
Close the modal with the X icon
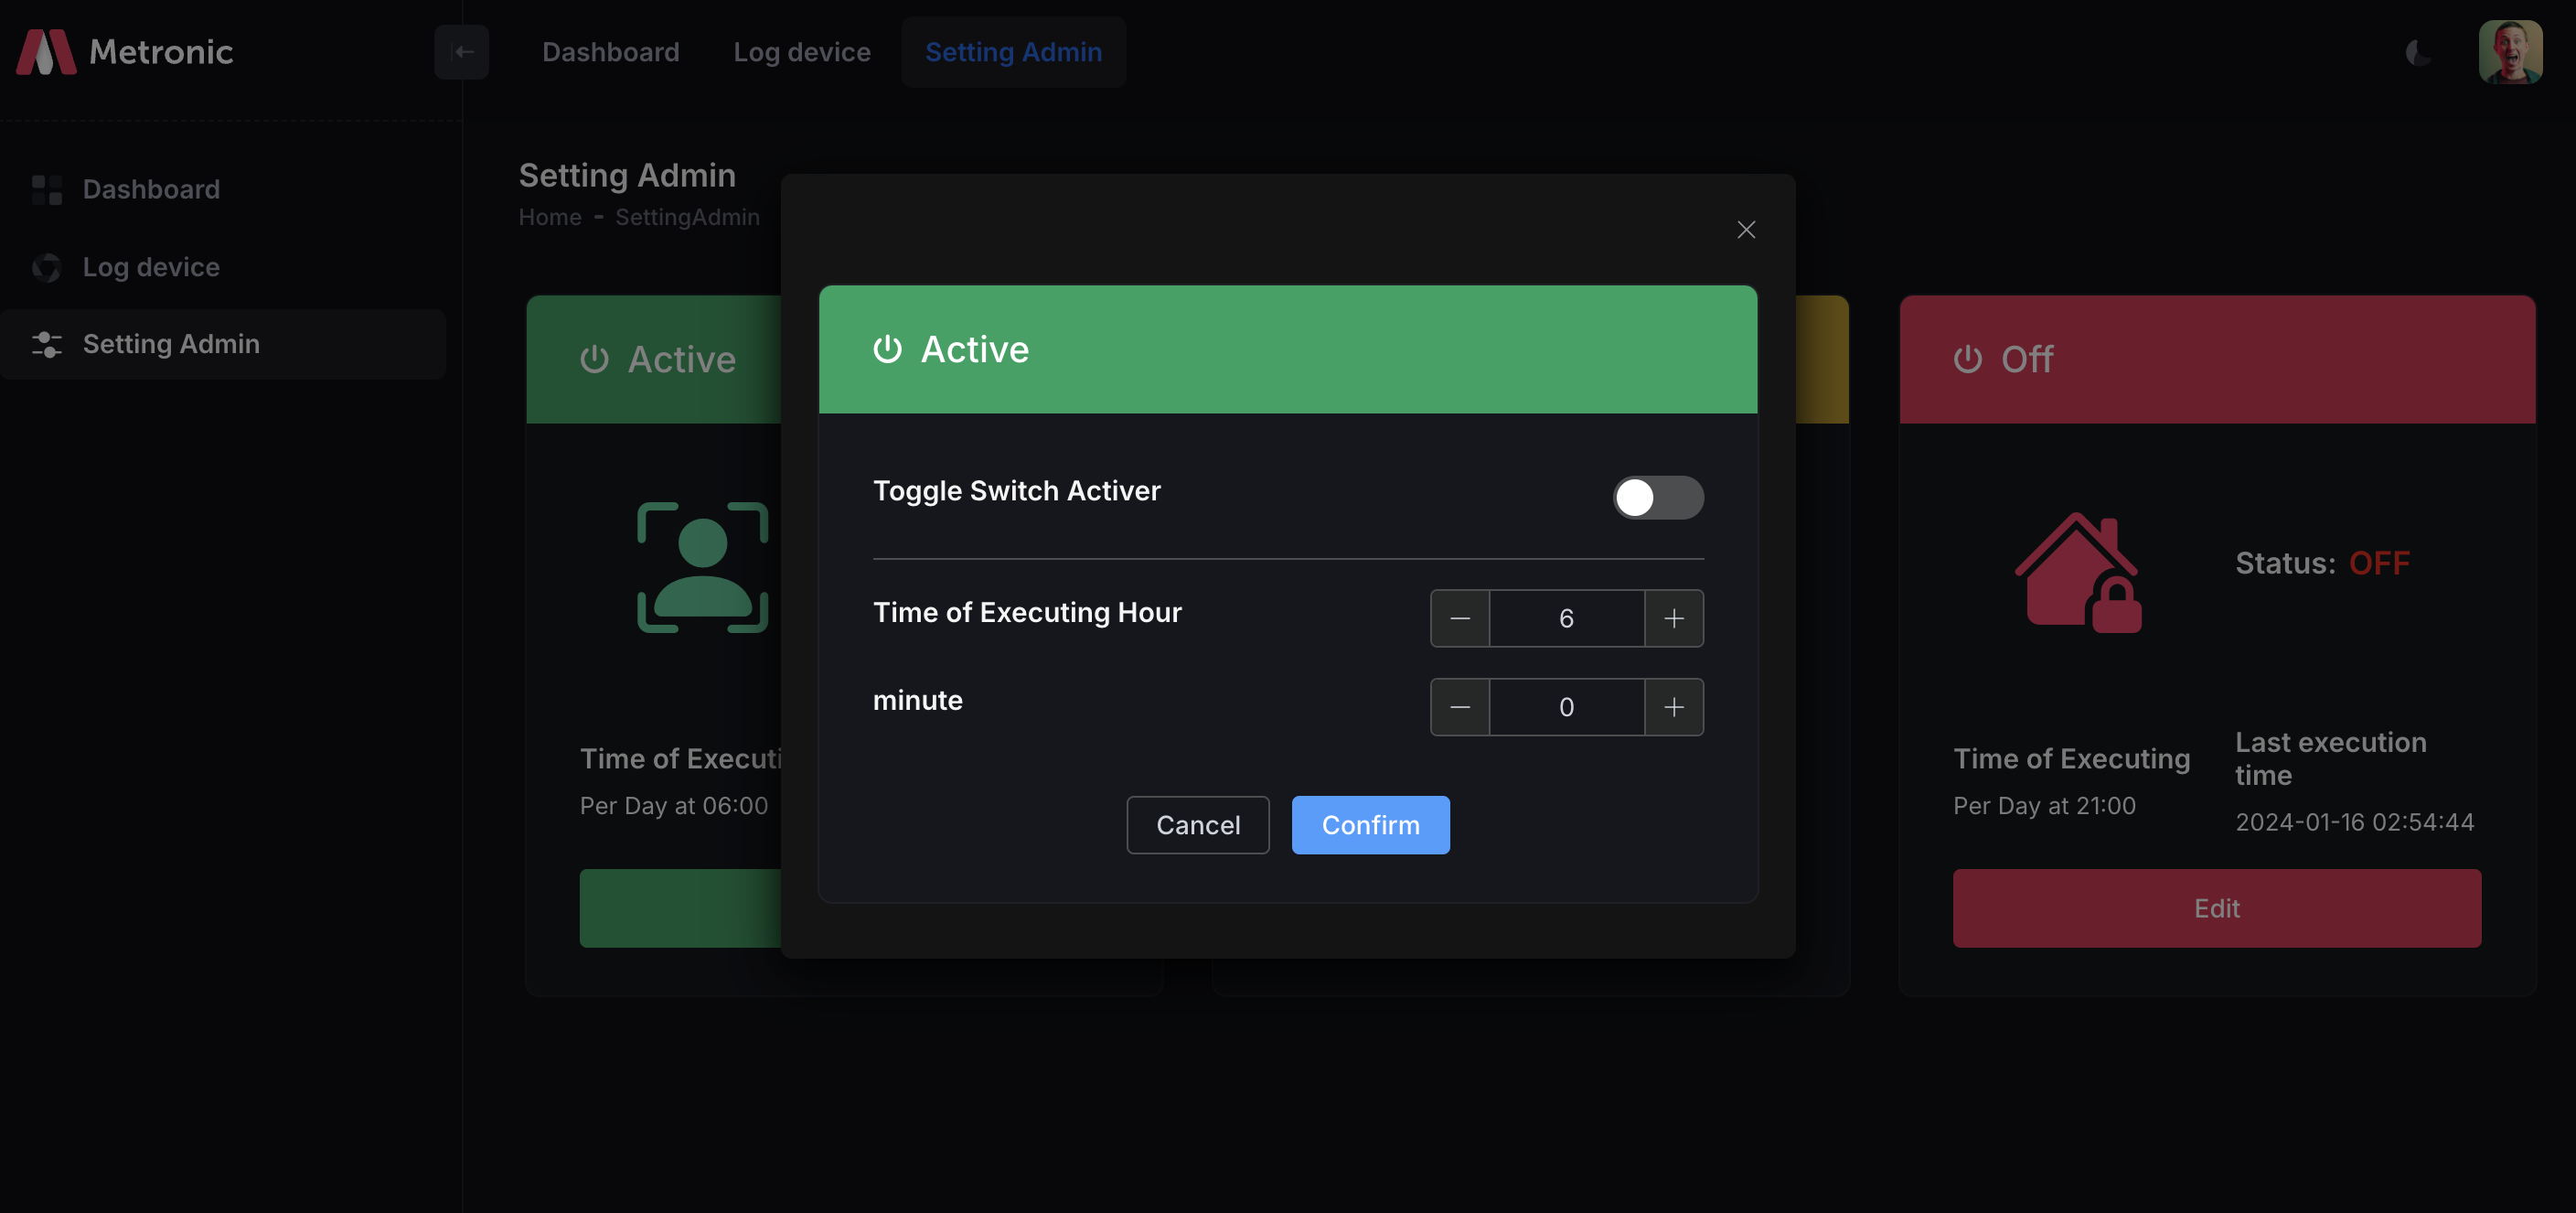pos(1745,230)
